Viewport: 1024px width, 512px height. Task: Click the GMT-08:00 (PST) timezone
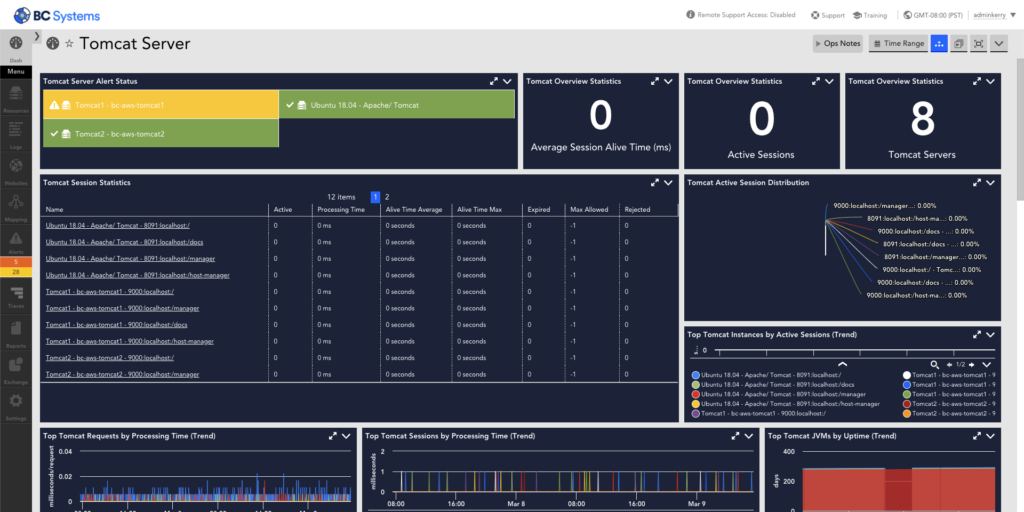coord(933,15)
